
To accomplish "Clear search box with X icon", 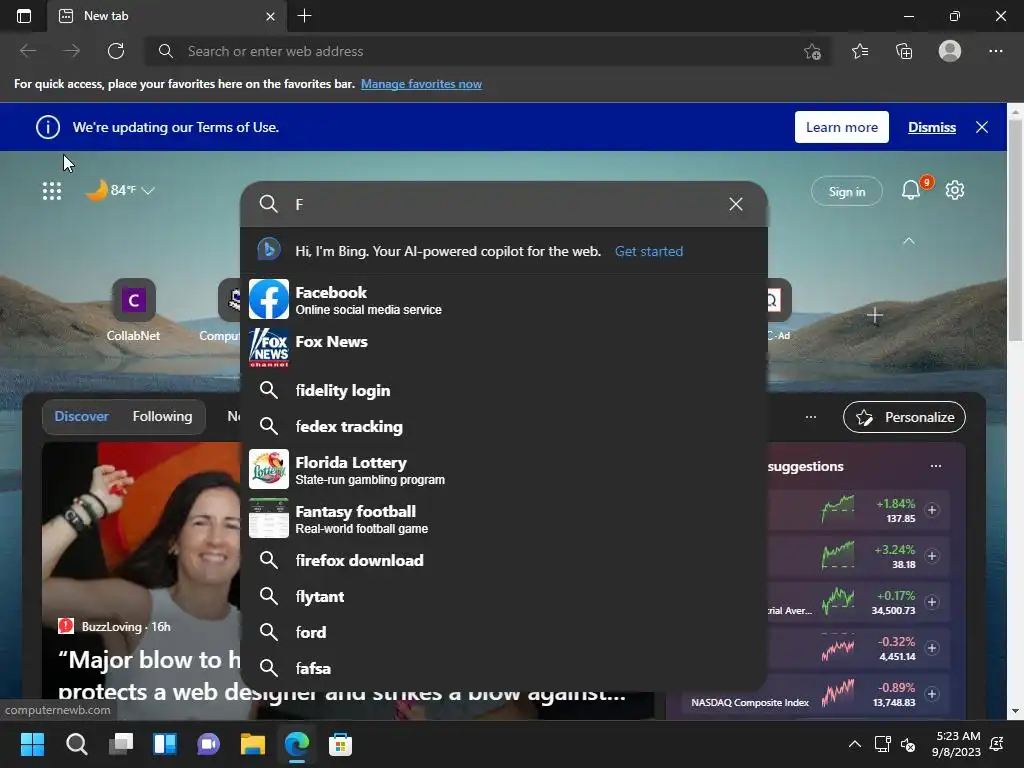I will coord(736,204).
